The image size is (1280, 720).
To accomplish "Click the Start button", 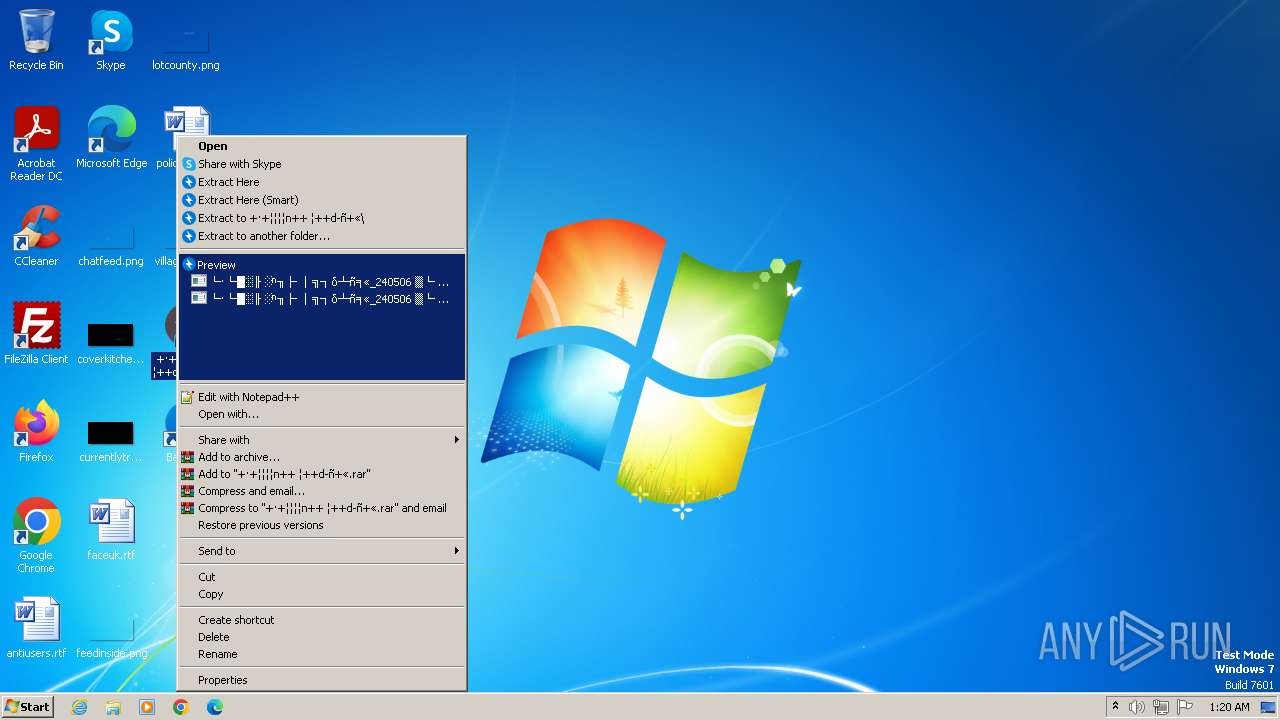I will click(x=28, y=707).
